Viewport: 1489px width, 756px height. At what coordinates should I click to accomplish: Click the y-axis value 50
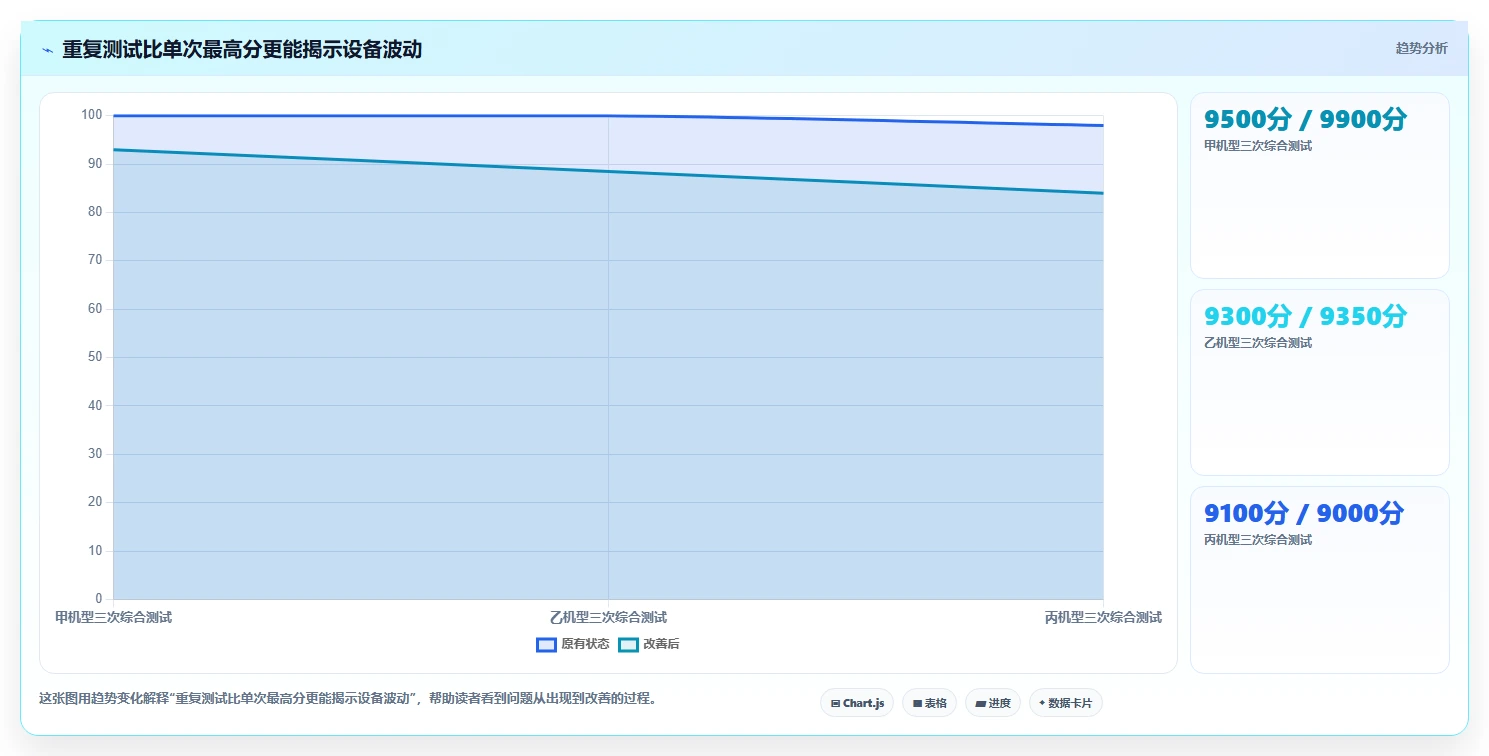click(x=95, y=357)
